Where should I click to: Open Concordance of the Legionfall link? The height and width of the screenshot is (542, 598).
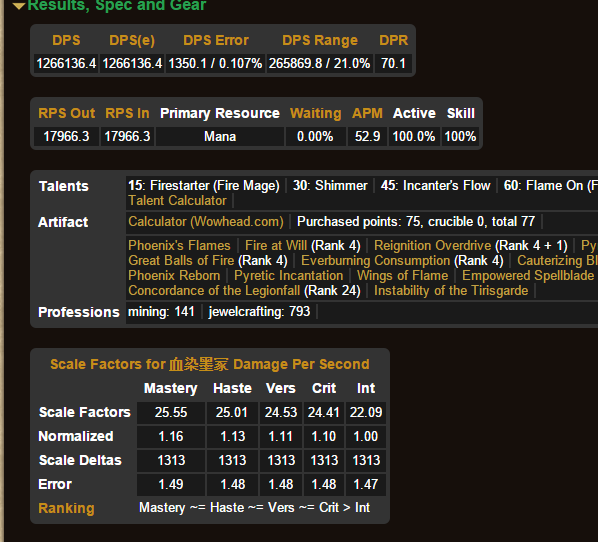click(214, 291)
